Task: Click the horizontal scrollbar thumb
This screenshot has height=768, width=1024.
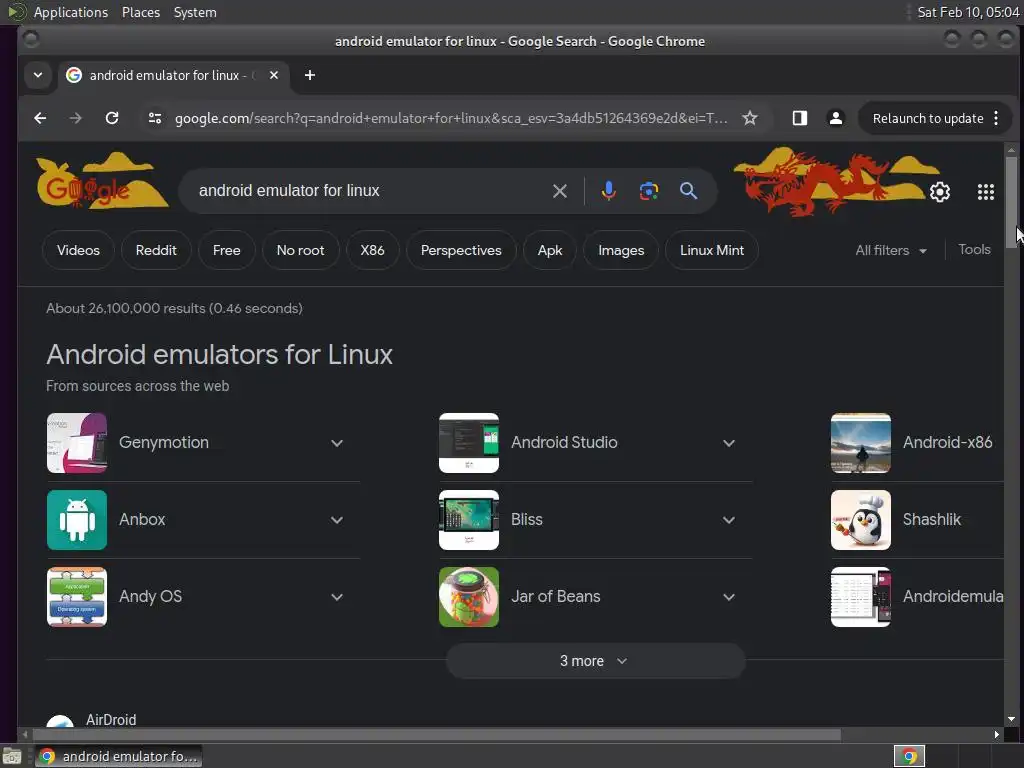Action: tap(436, 735)
